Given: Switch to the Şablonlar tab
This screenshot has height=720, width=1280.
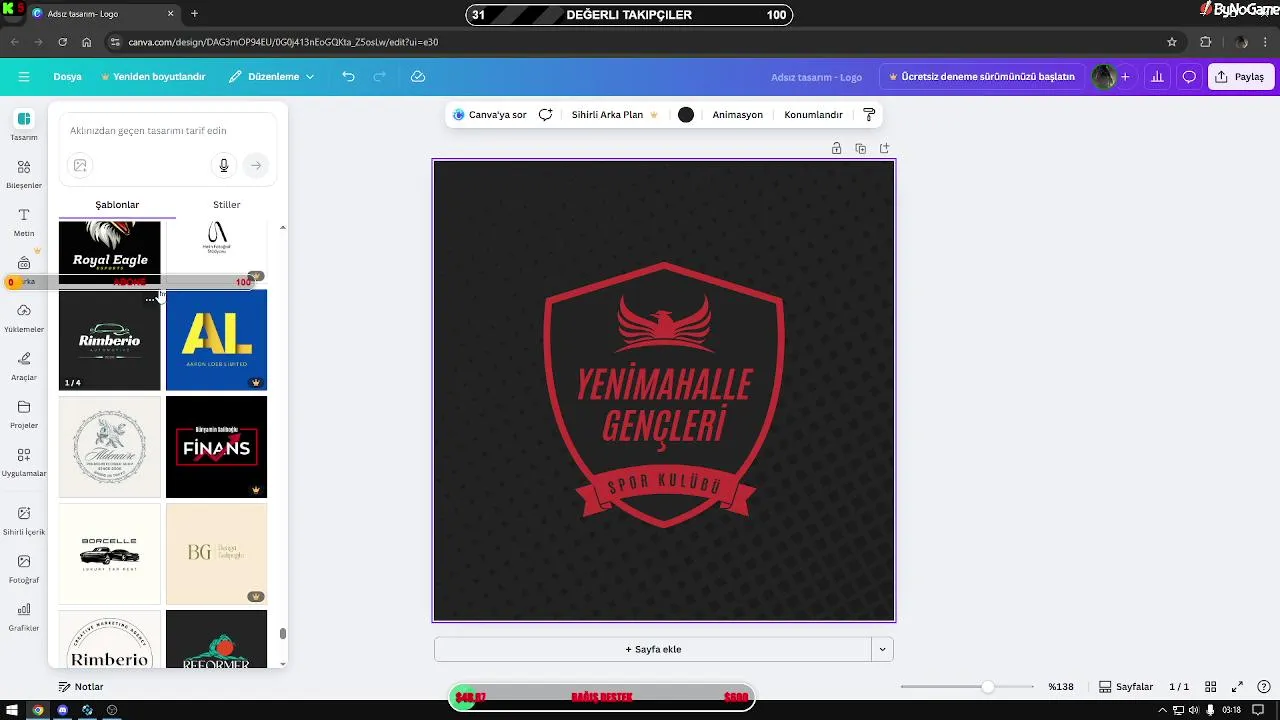Looking at the screenshot, I should click(x=117, y=204).
